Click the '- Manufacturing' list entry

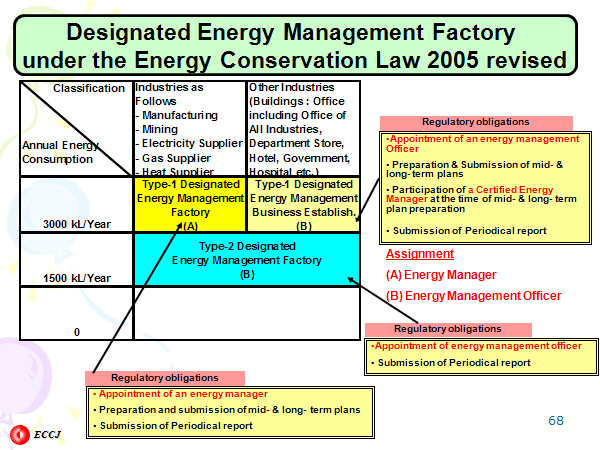[176, 116]
